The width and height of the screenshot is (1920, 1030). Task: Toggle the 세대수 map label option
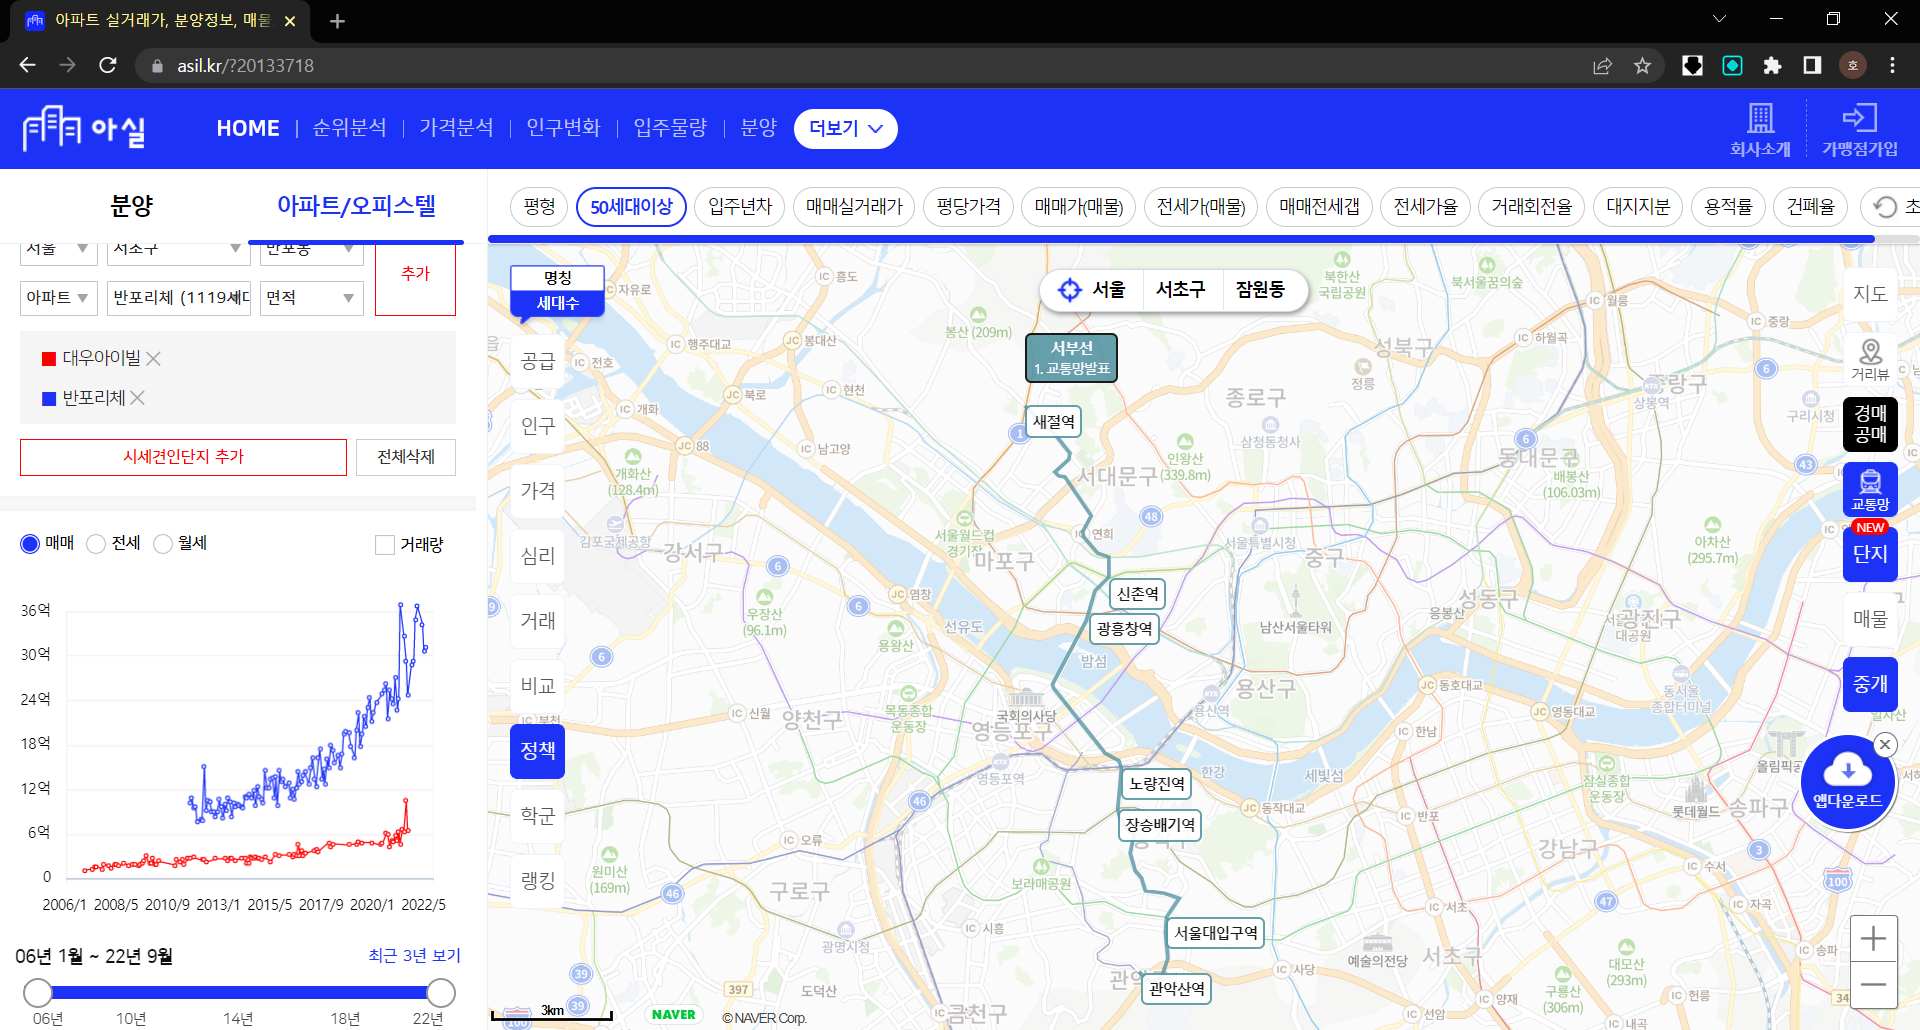point(557,303)
